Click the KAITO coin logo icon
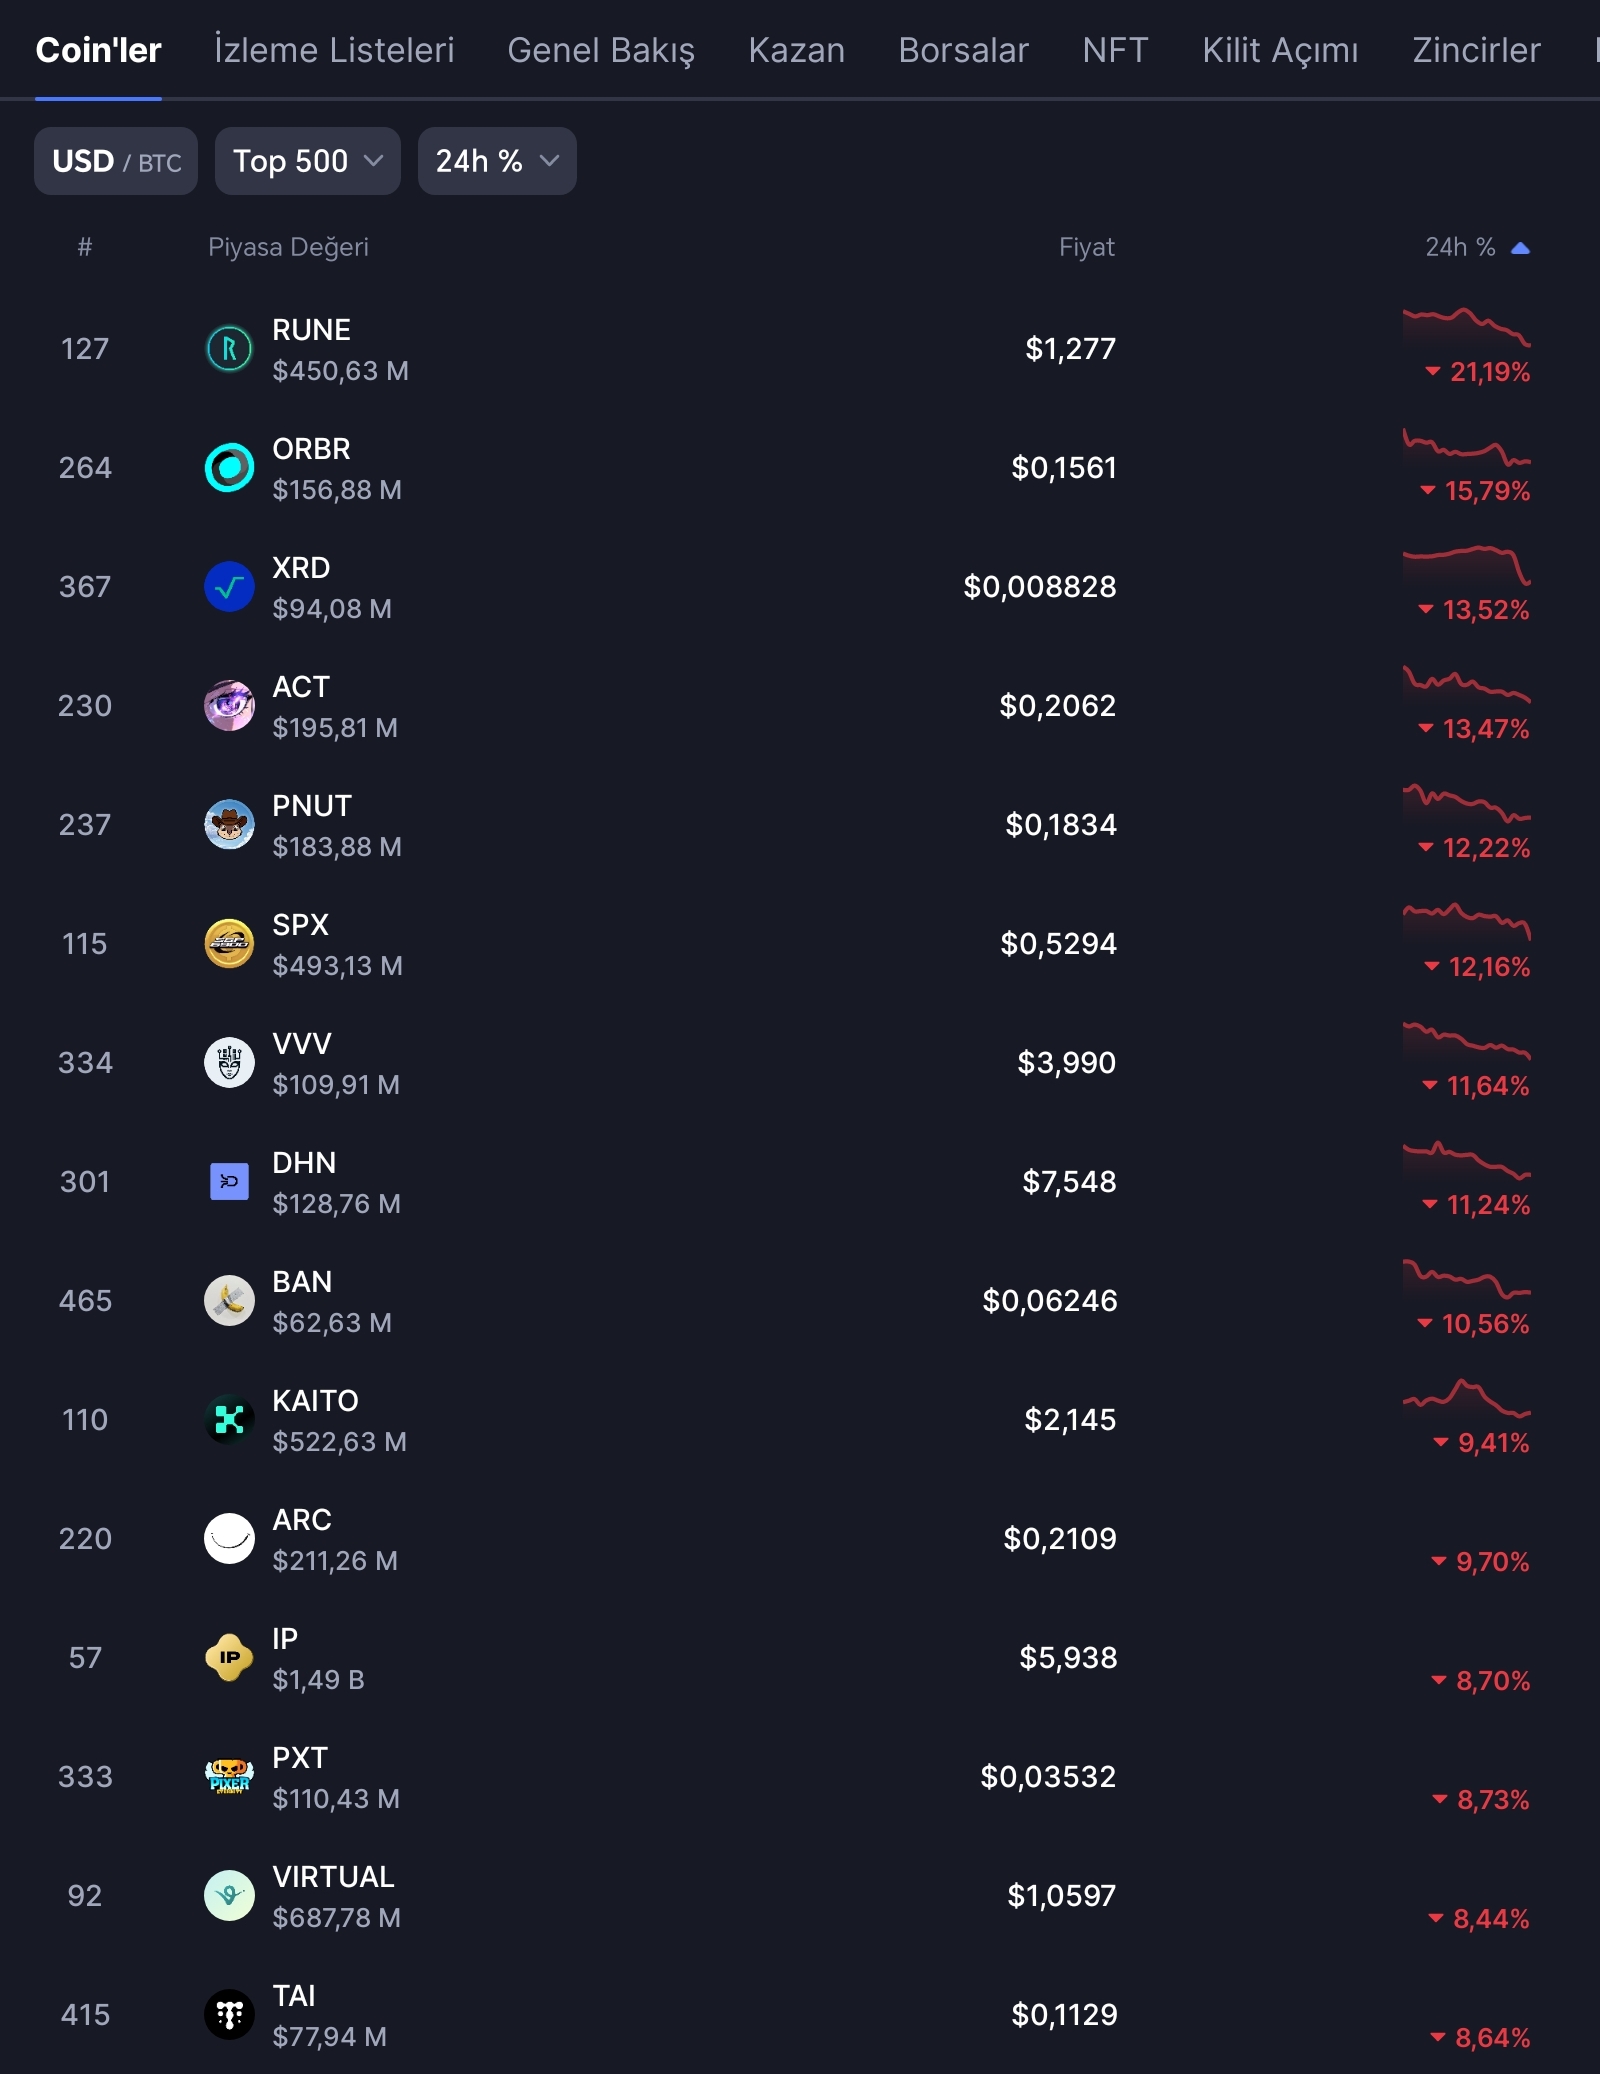This screenshot has height=2074, width=1600. (229, 1420)
